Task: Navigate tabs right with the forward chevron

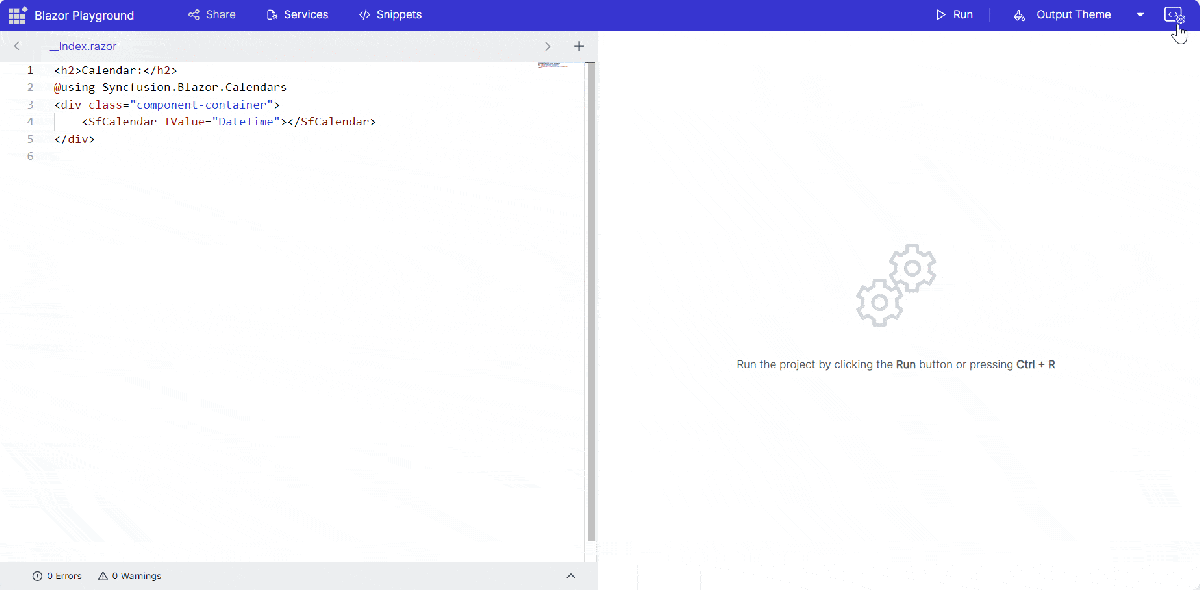Action: [547, 47]
